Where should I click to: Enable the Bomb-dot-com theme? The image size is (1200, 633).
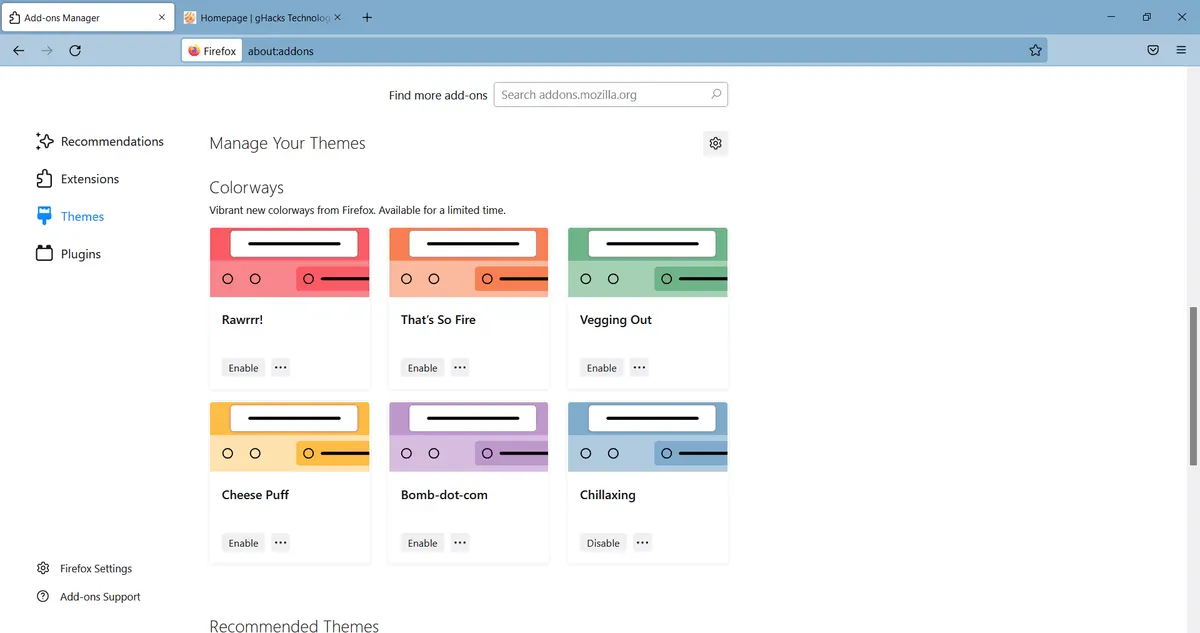click(x=422, y=543)
